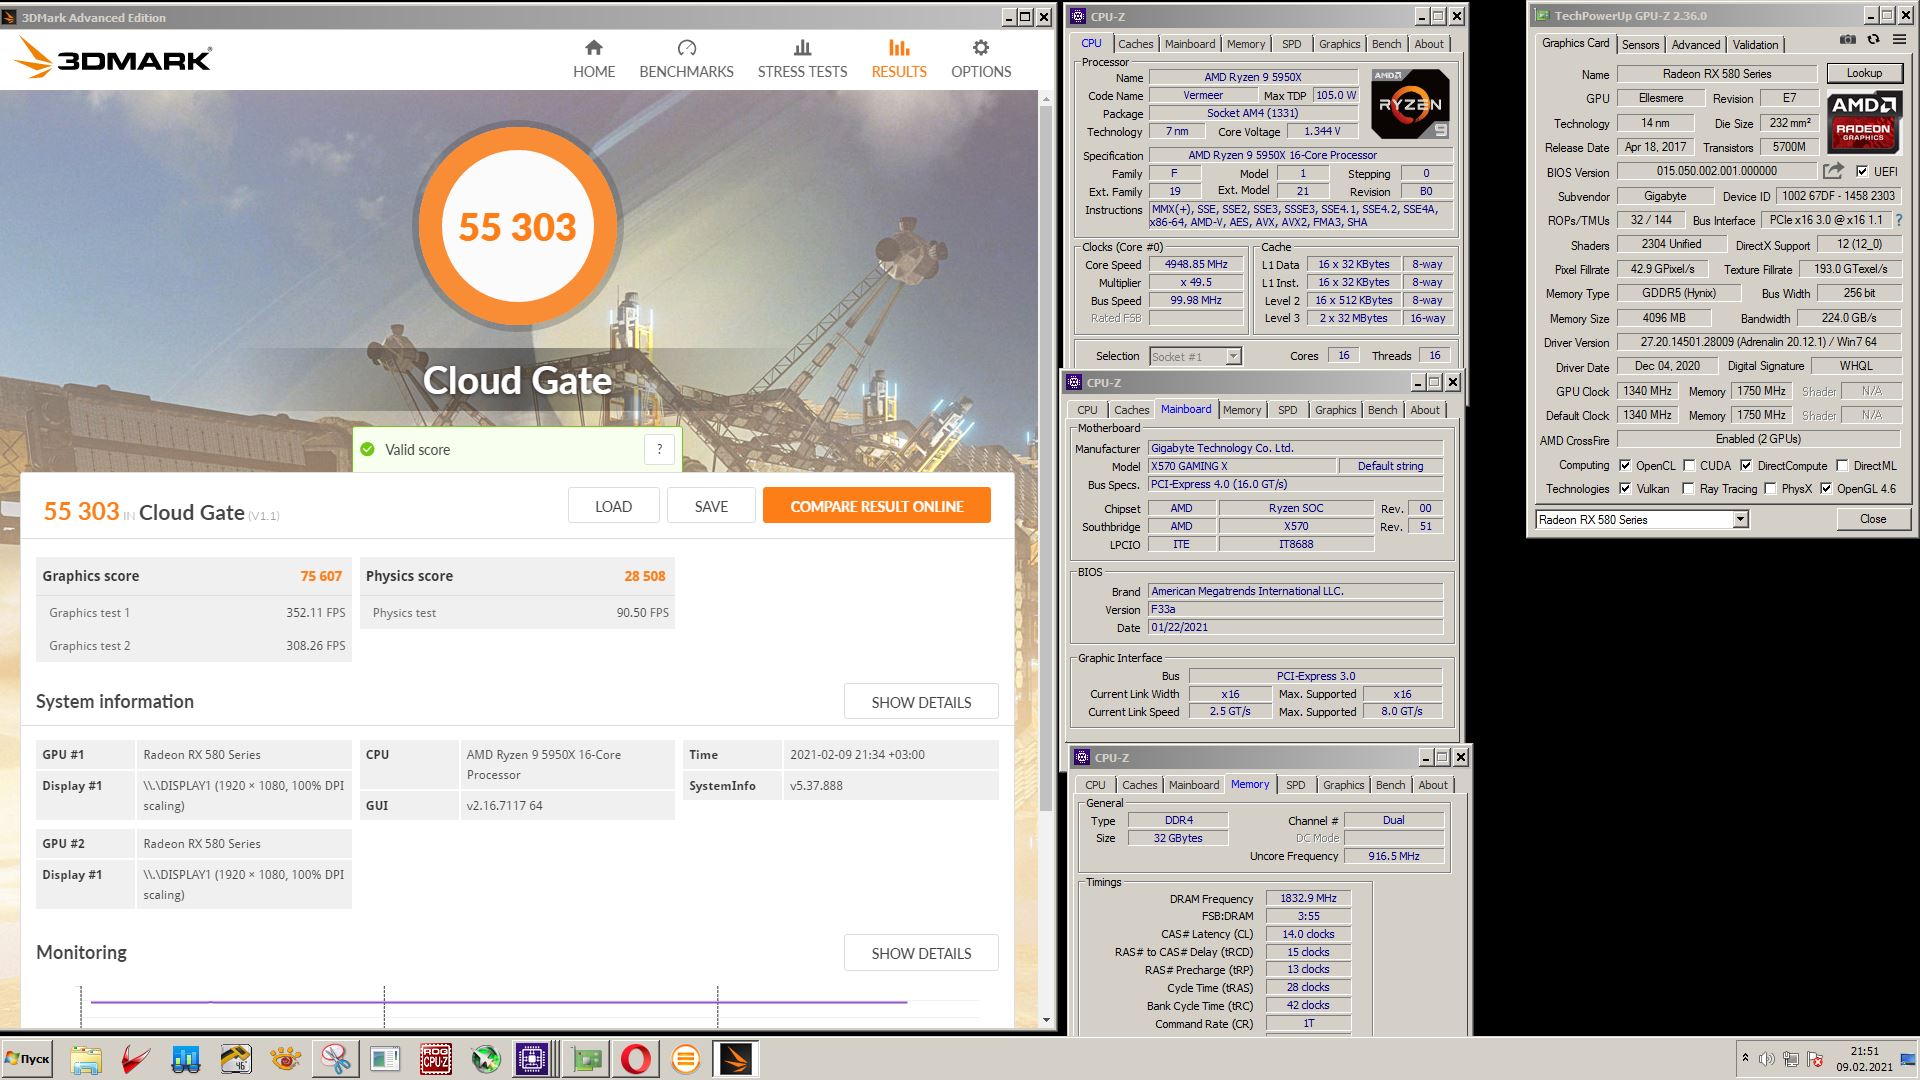Show details for Monitoring
1920x1080 pixels.
(921, 953)
